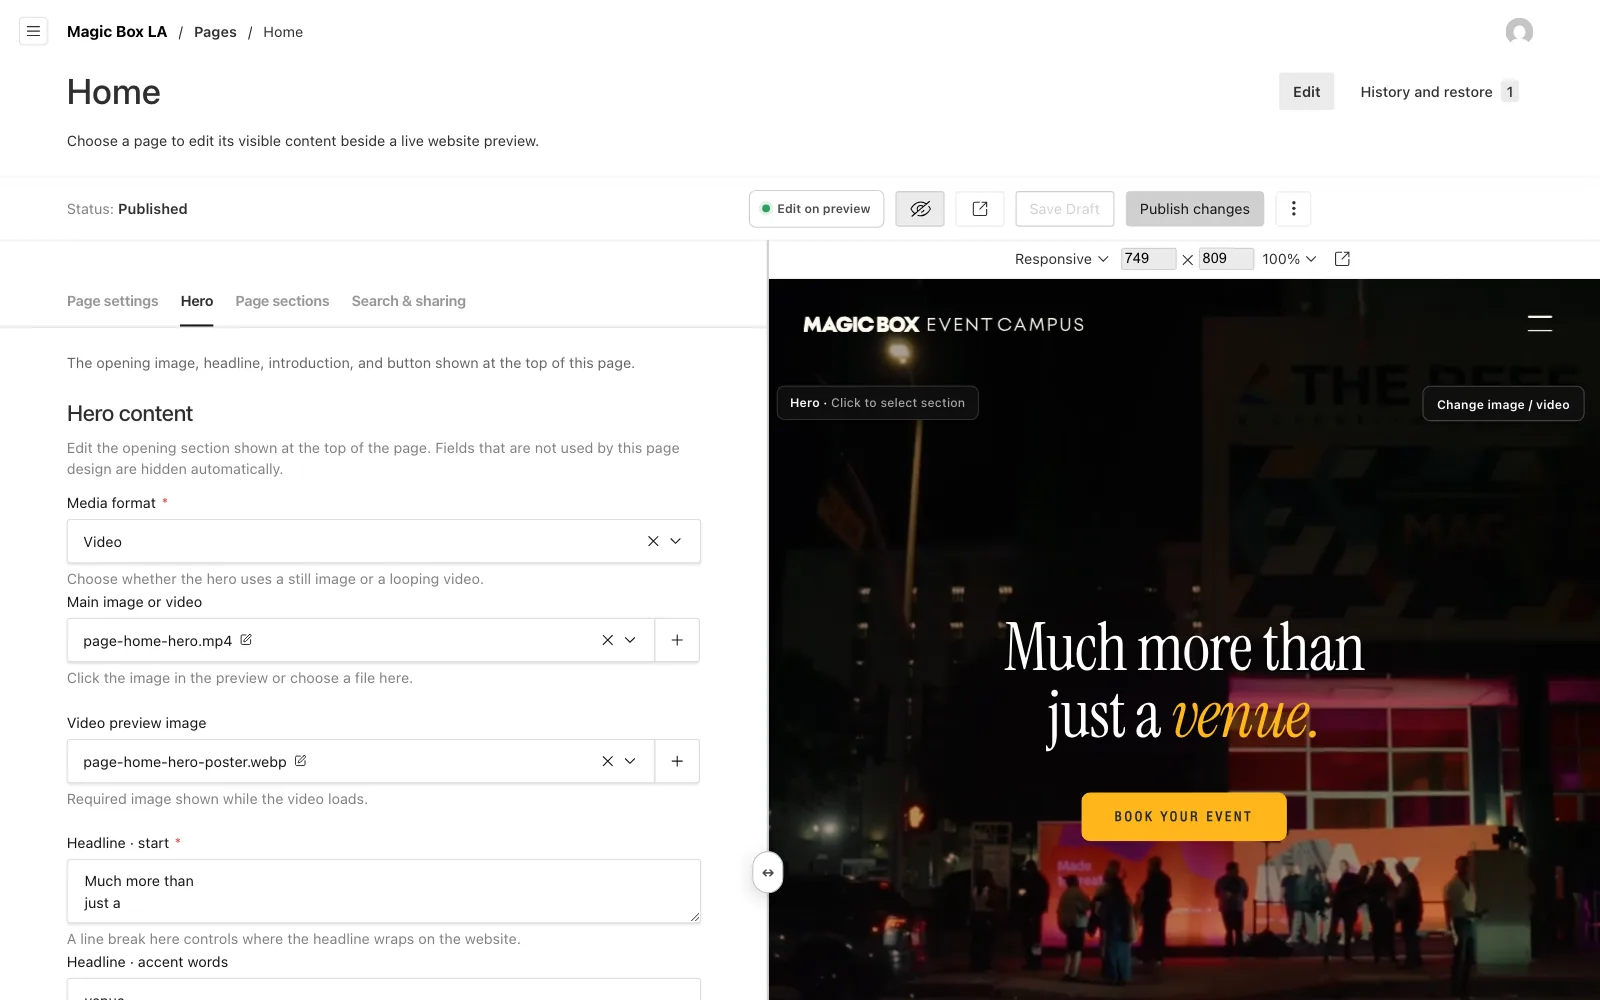Open the website preview hamburger menu
Screen dimensions: 1600x1000
(x=1540, y=323)
